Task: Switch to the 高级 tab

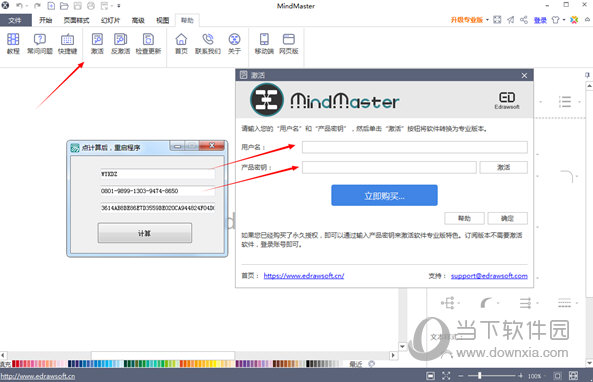Action: [138, 20]
